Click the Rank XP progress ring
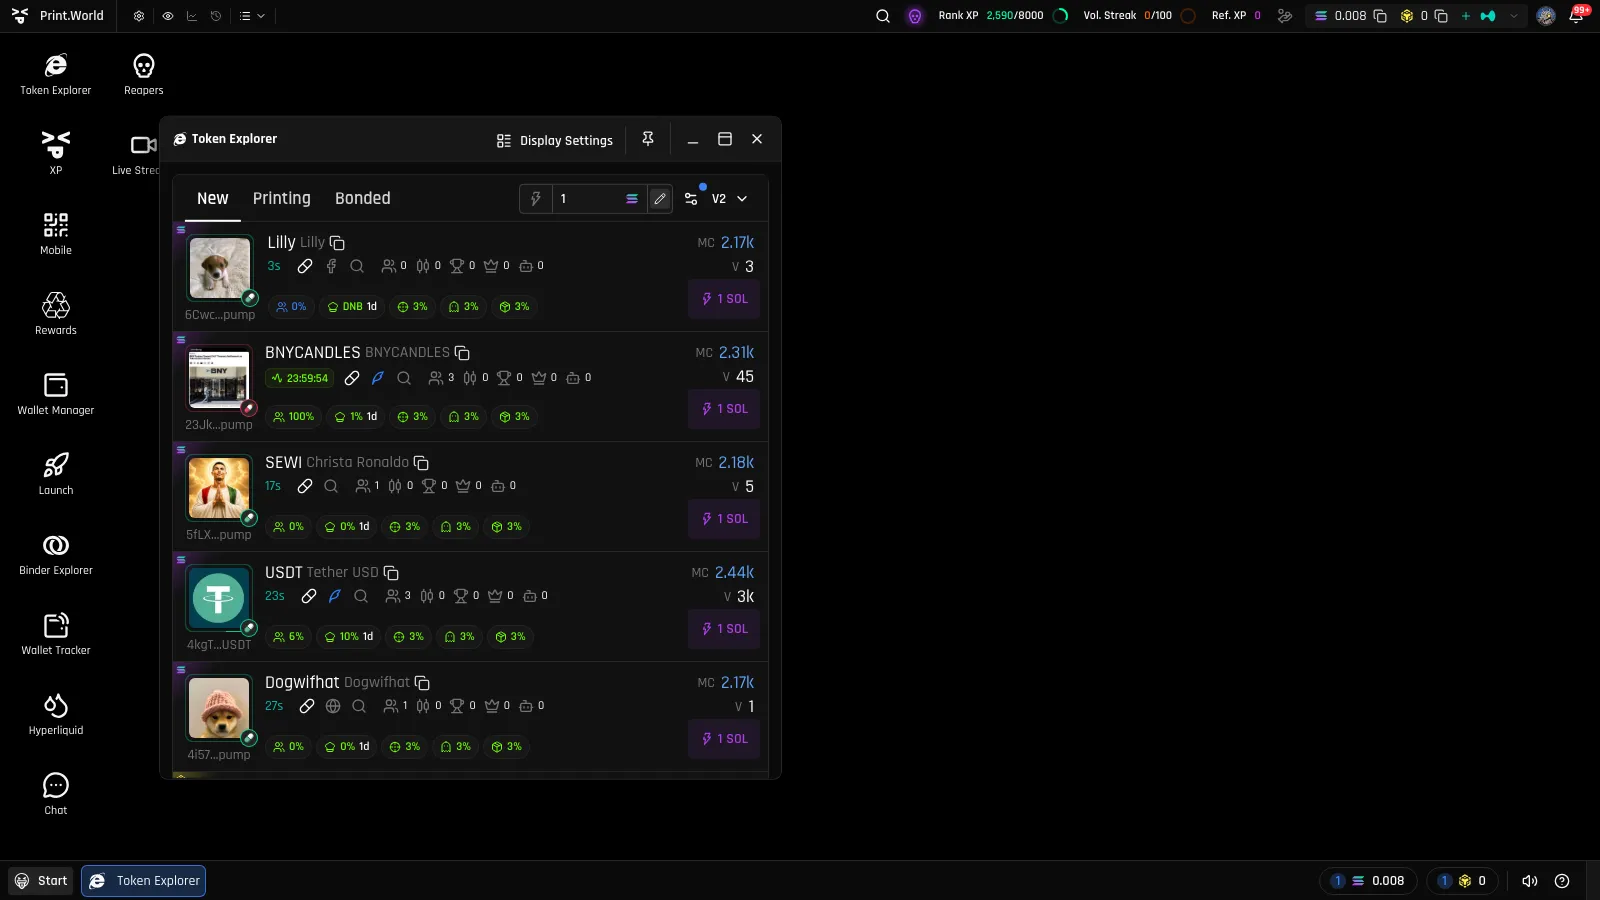Image resolution: width=1600 pixels, height=900 pixels. pos(1062,16)
